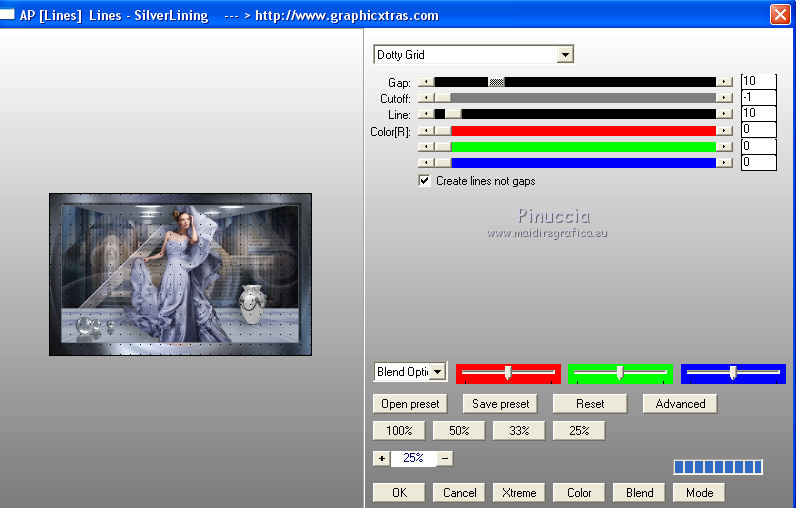Screen dimensions: 796x508
Task: Click Cutoff slider left arrow
Action: (x=426, y=97)
